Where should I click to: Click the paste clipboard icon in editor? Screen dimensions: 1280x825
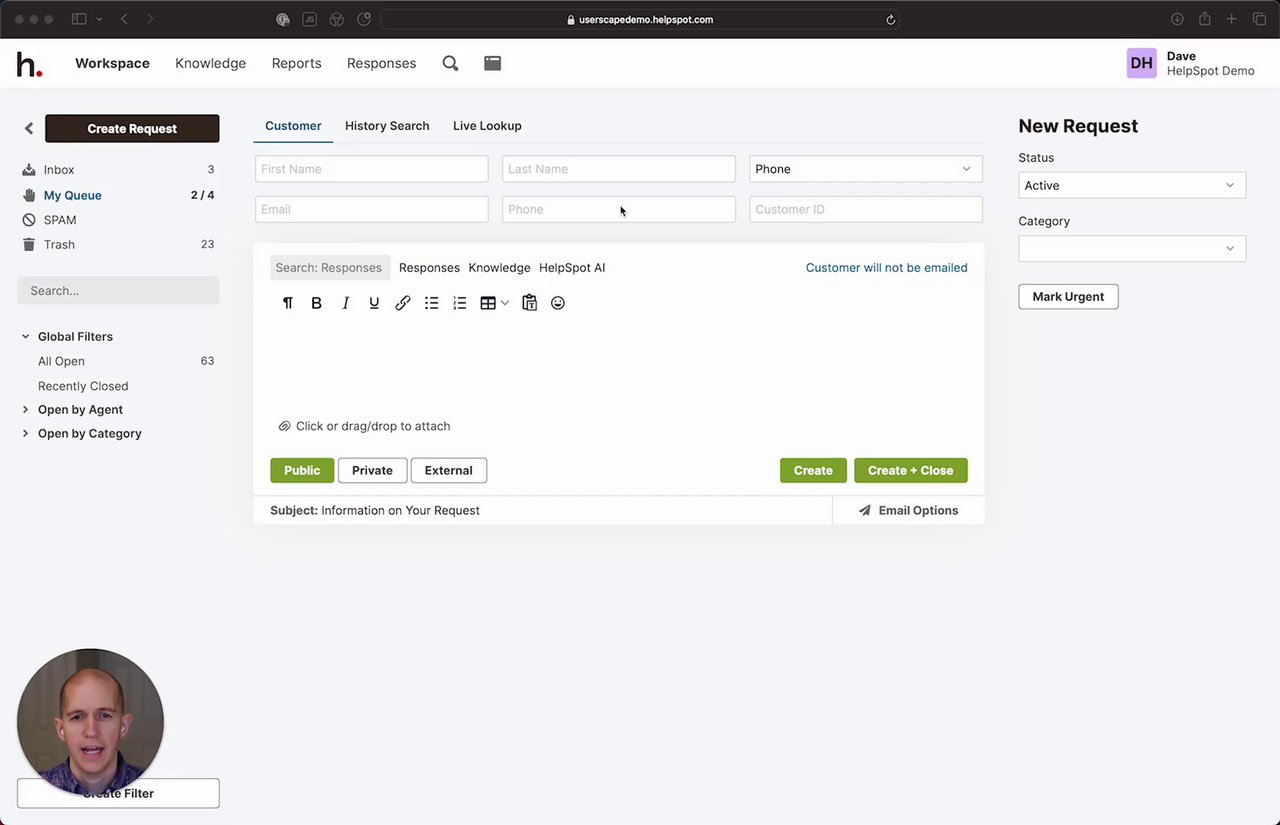point(530,303)
